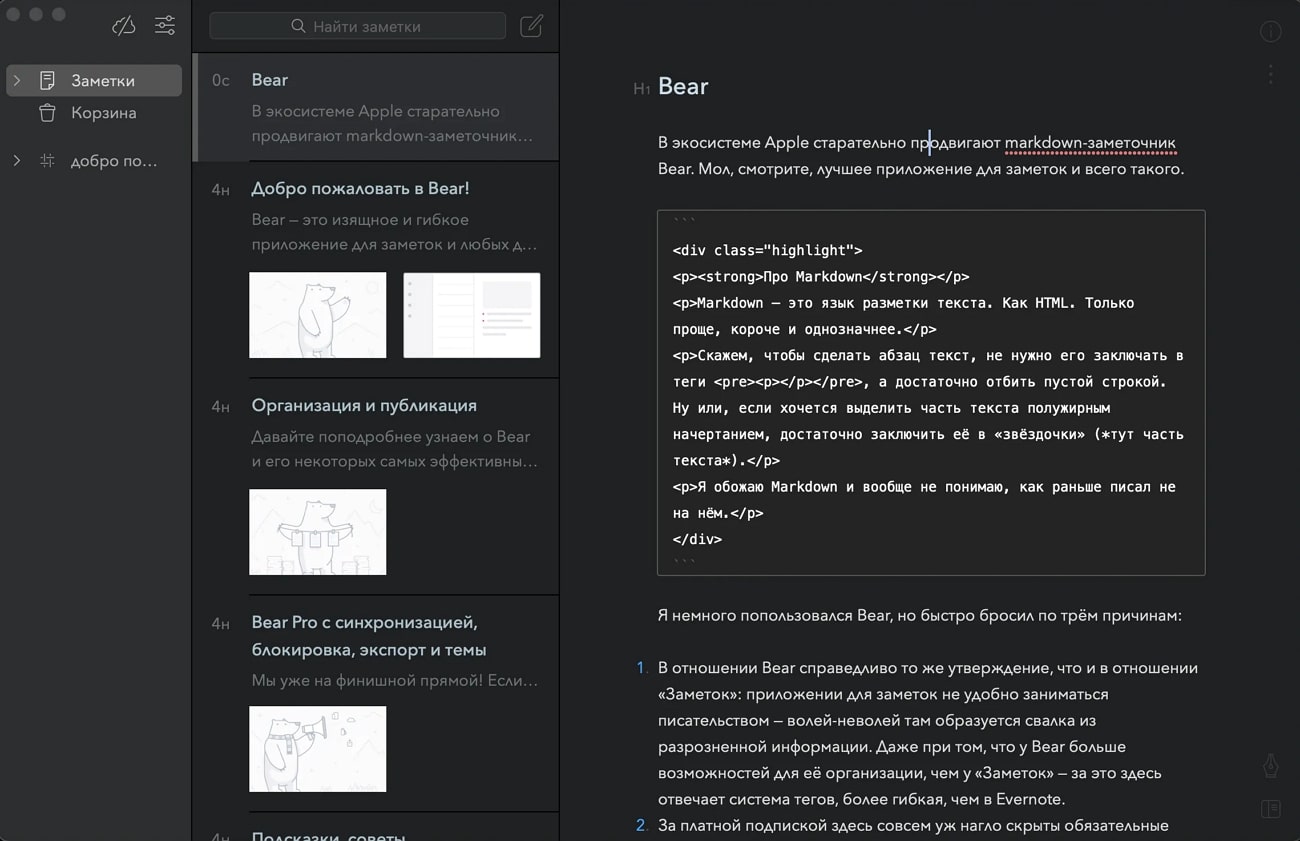This screenshot has height=841, width=1300.
Task: Select Заметки in the sidebar
Action: (x=94, y=81)
